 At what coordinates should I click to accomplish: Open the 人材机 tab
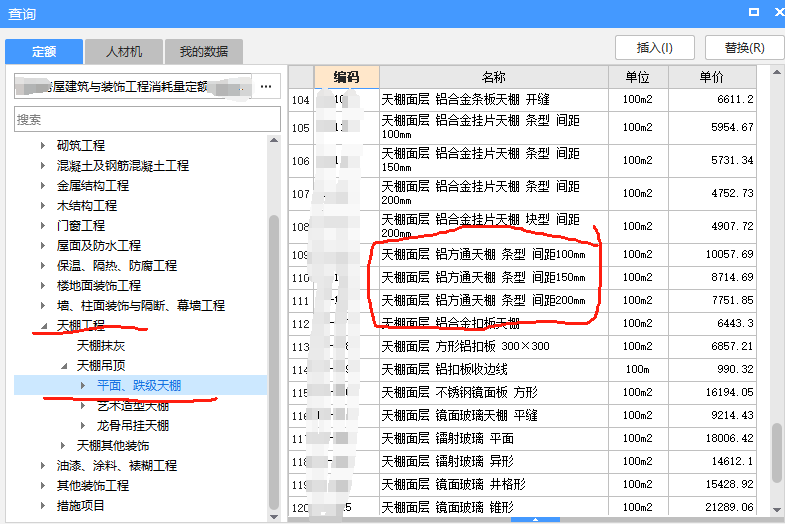point(124,52)
